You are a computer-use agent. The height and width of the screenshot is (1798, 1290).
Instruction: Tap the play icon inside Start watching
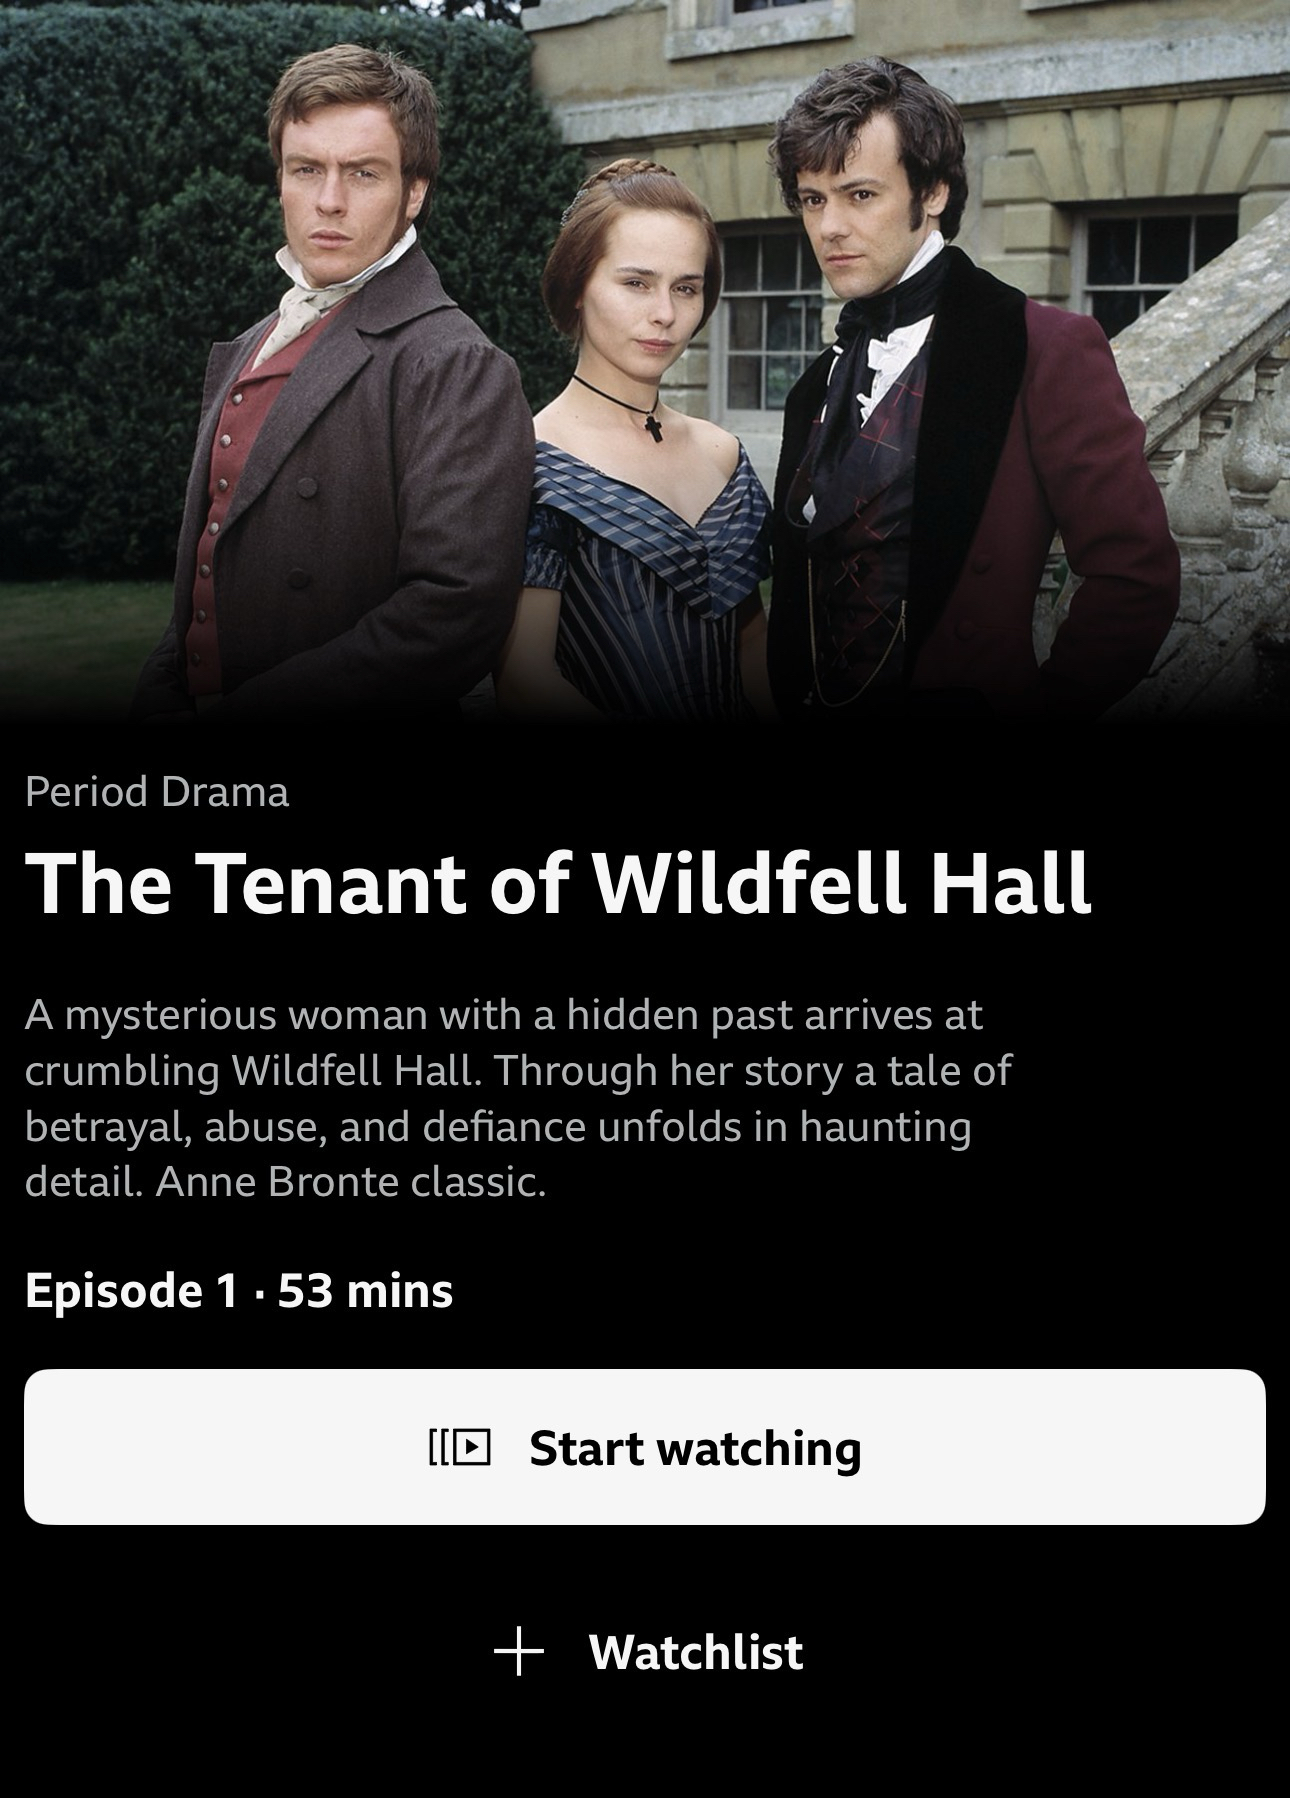pyautogui.click(x=460, y=1447)
